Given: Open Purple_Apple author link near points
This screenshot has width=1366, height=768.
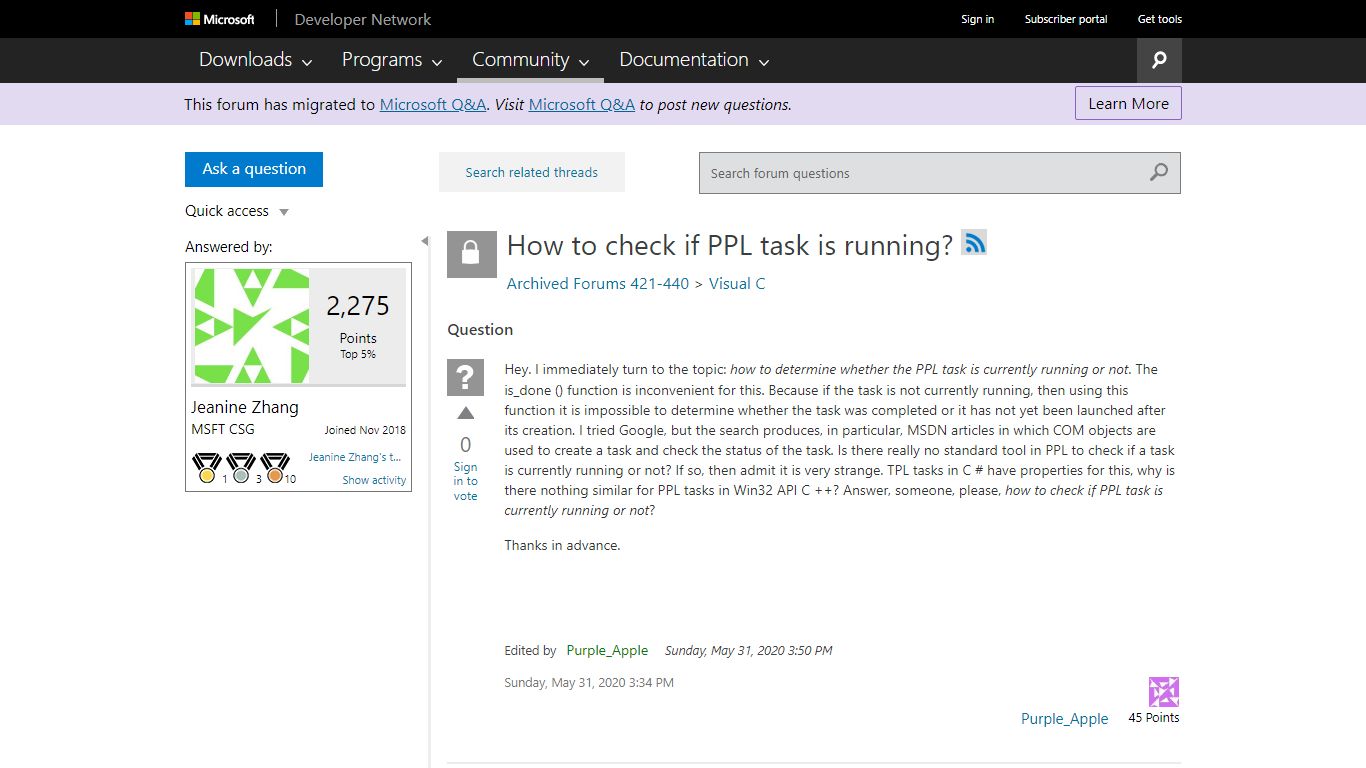Looking at the screenshot, I should 1064,718.
